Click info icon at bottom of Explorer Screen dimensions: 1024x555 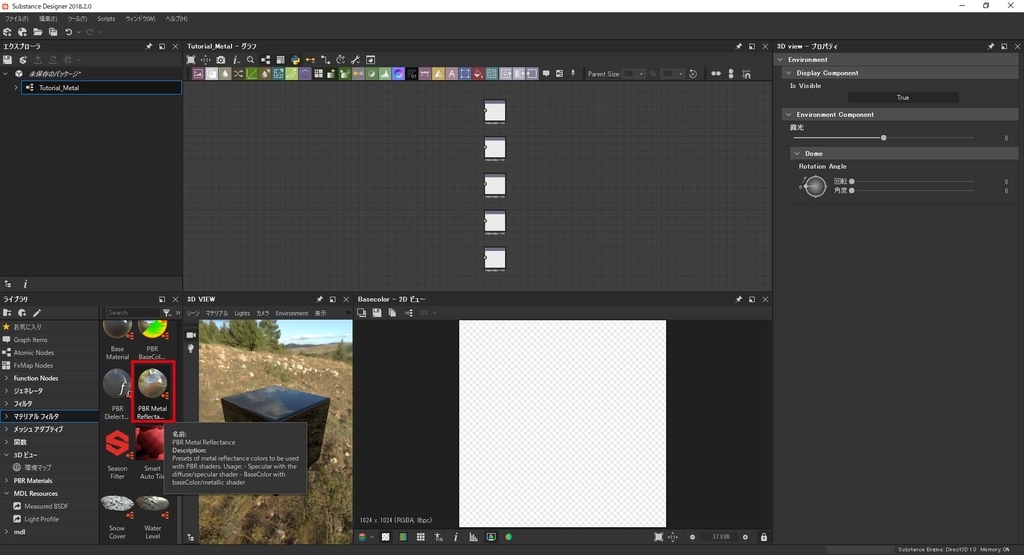(25, 284)
